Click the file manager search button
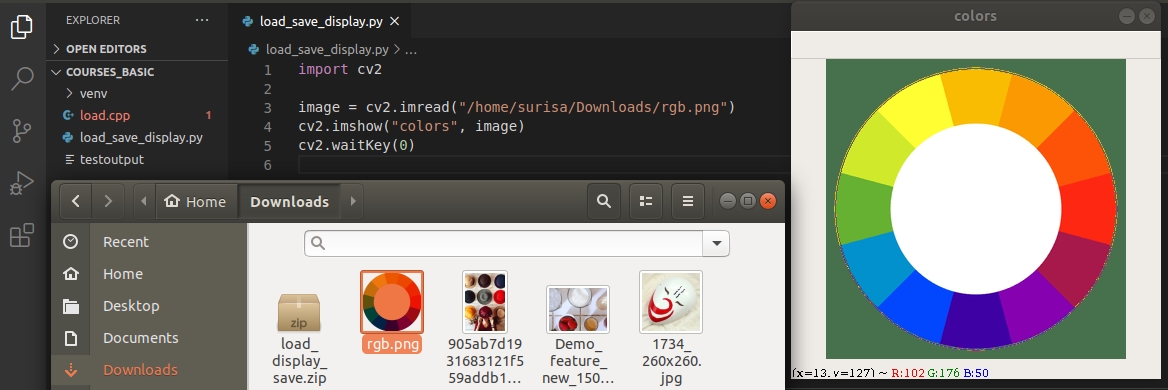This screenshot has height=390, width=1168. [604, 201]
